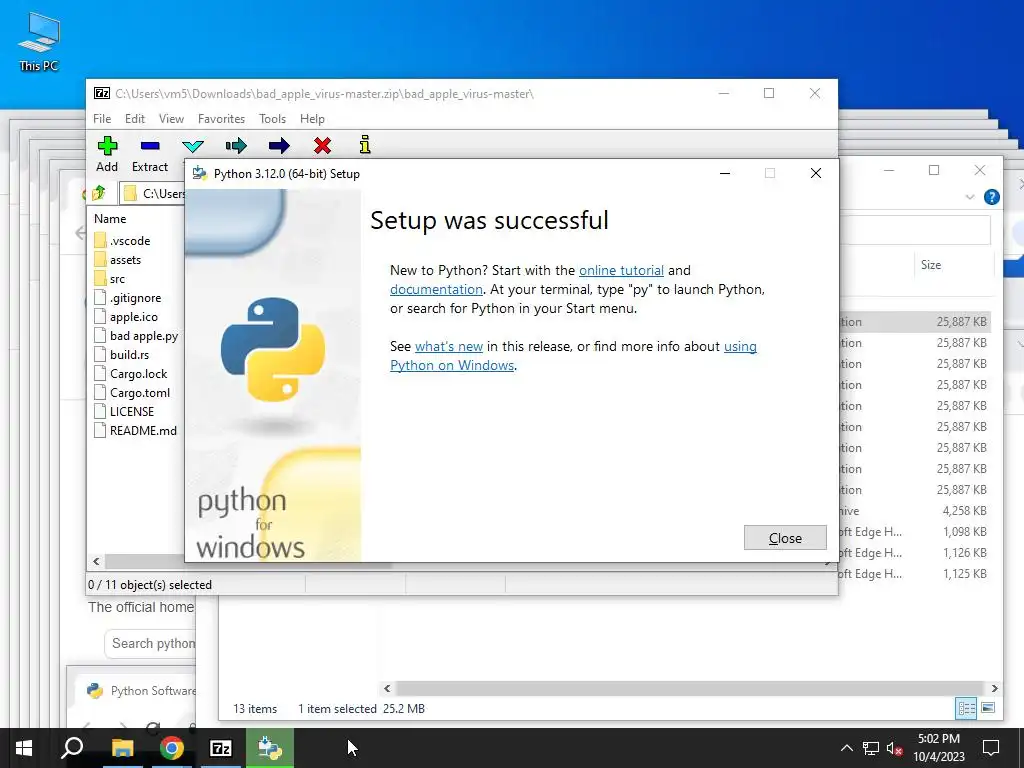Click the blue Help question icon in Explorer
Image resolution: width=1024 pixels, height=768 pixels.
pos(991,197)
